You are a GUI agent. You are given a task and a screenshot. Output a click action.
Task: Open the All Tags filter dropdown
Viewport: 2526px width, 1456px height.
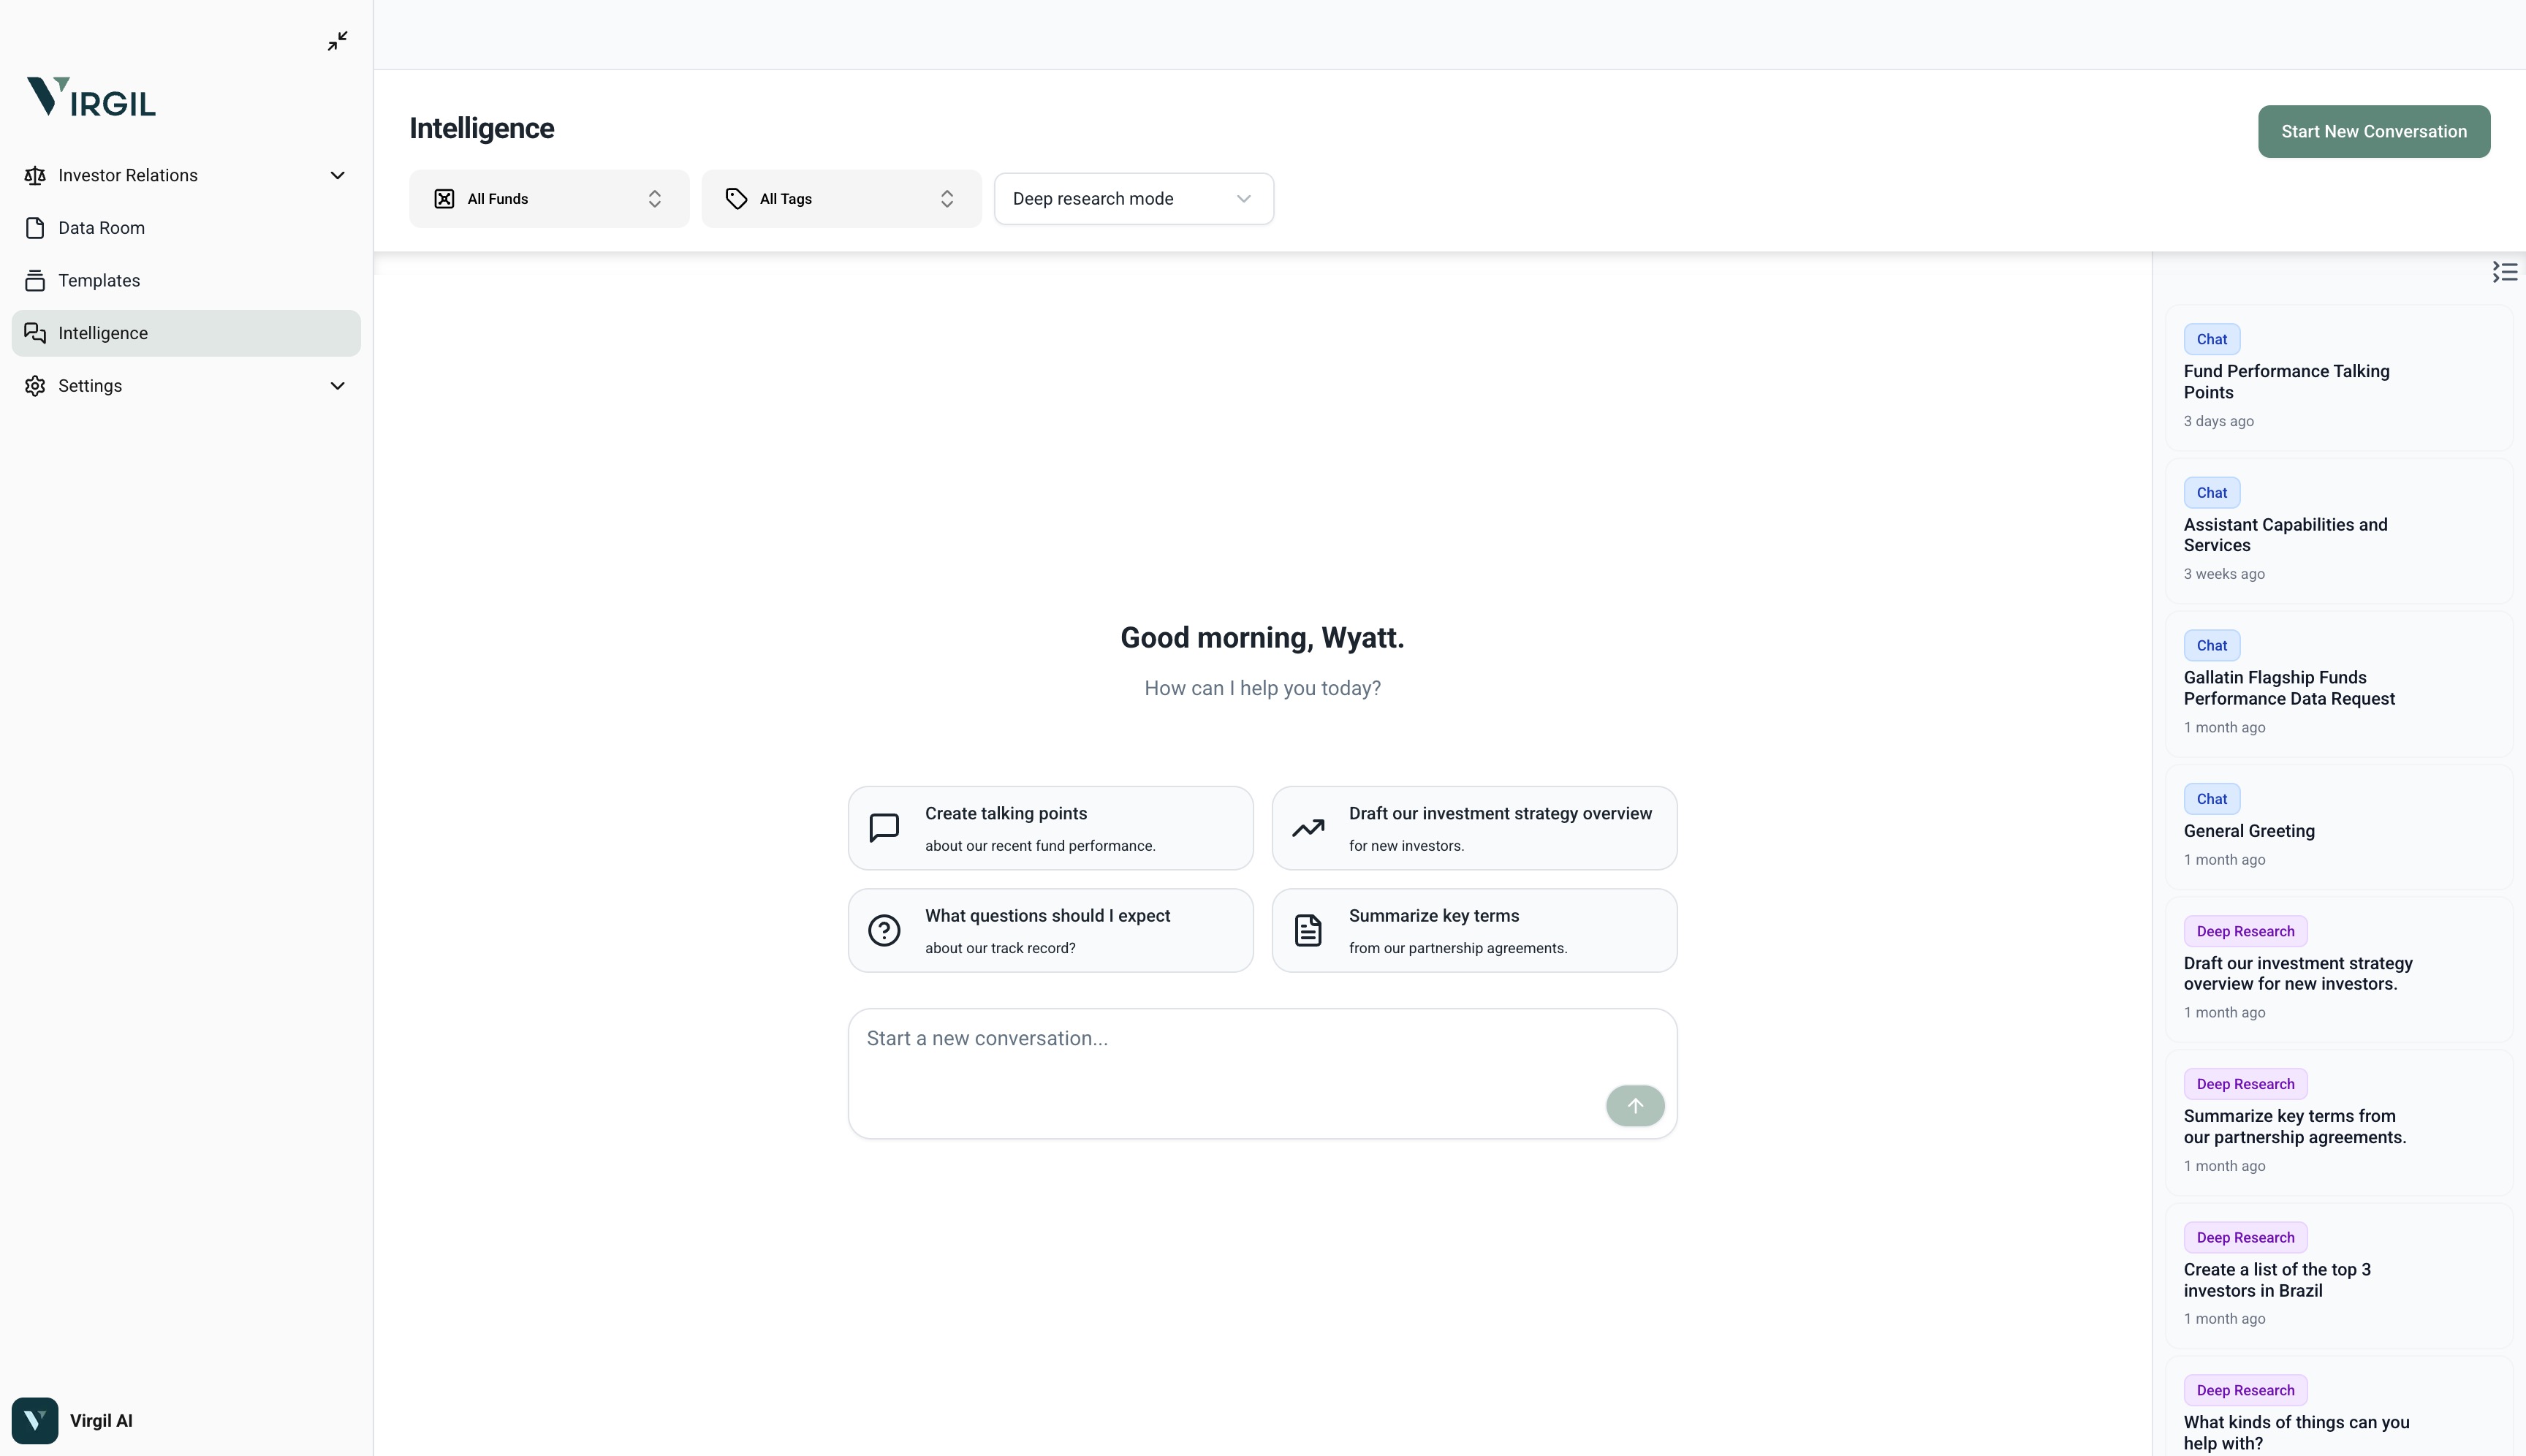click(841, 199)
